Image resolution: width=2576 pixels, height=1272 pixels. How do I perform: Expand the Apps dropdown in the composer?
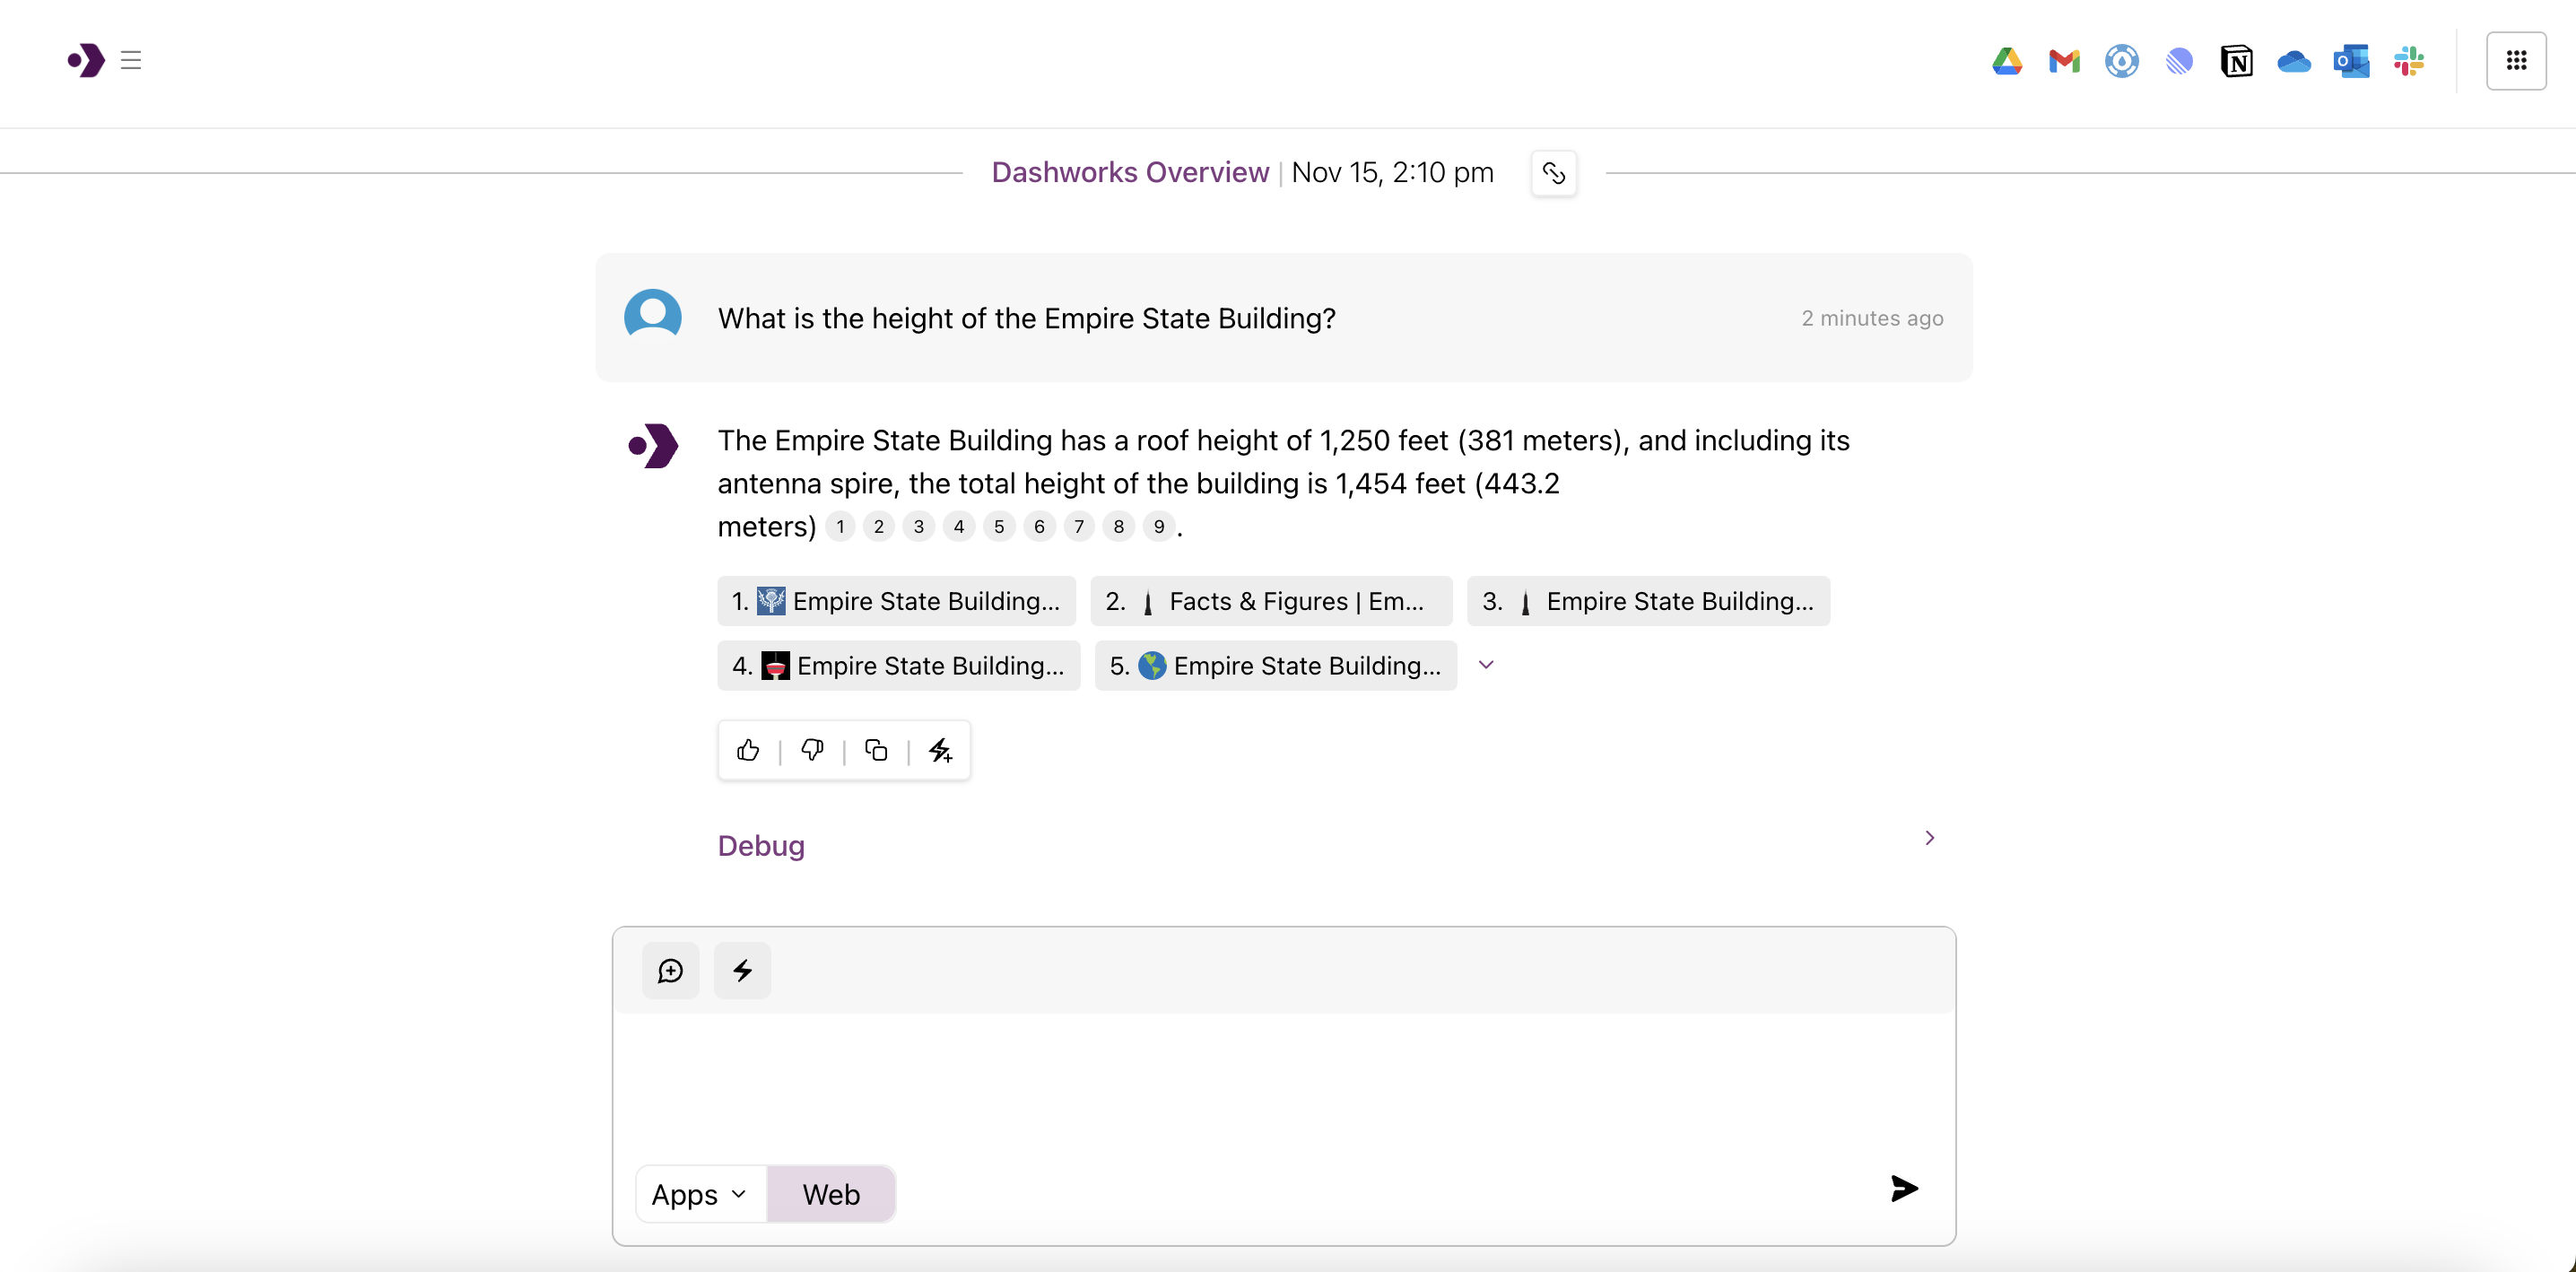click(x=698, y=1193)
